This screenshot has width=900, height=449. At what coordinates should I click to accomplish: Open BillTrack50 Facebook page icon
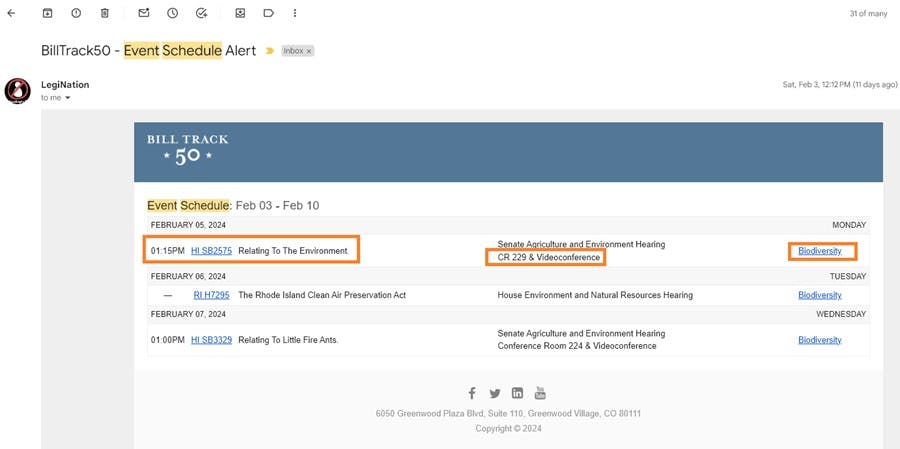click(x=472, y=393)
